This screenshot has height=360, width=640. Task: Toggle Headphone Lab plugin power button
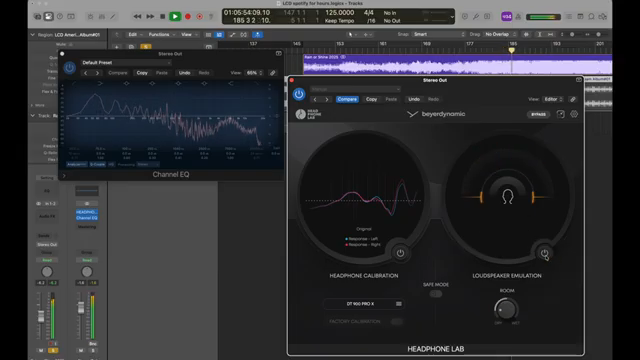(299, 94)
